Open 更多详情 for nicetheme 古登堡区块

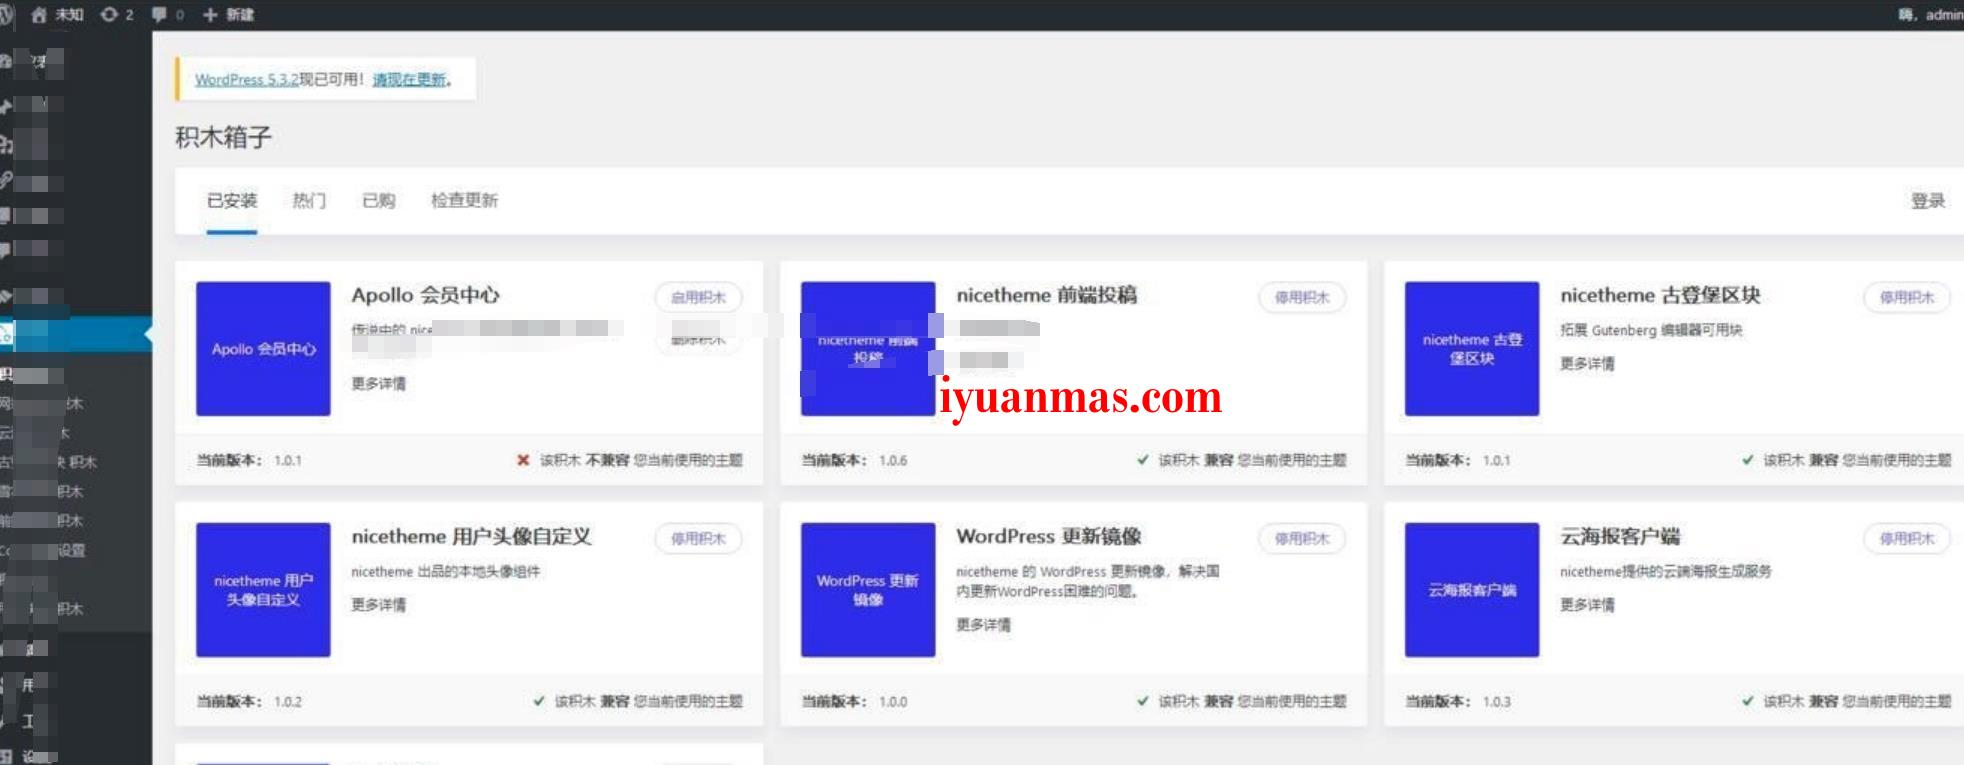pos(1587,363)
